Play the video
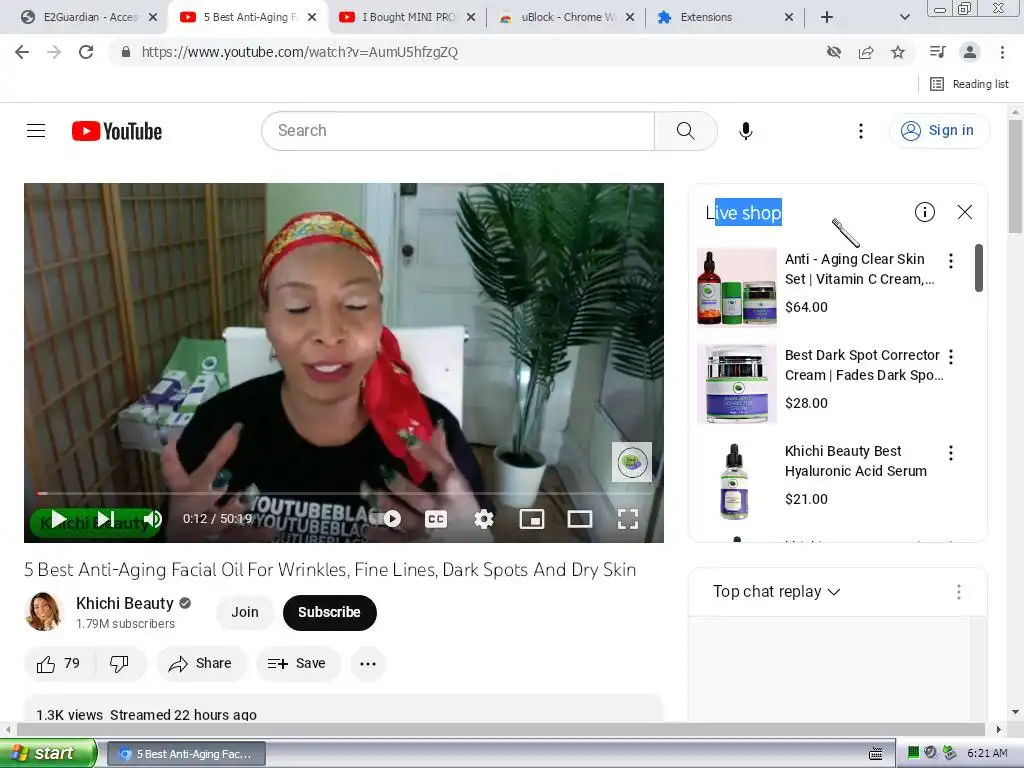This screenshot has height=768, width=1024. pyautogui.click(x=59, y=519)
